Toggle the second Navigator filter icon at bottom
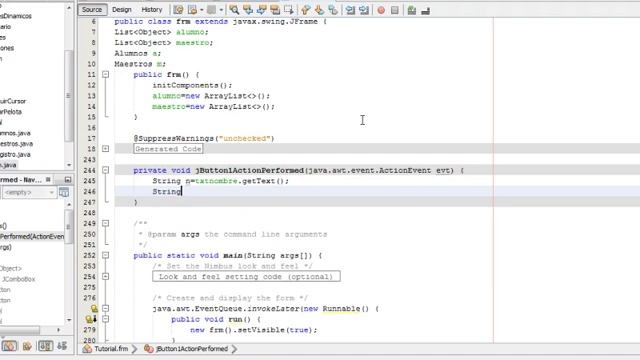 click(x=27, y=346)
